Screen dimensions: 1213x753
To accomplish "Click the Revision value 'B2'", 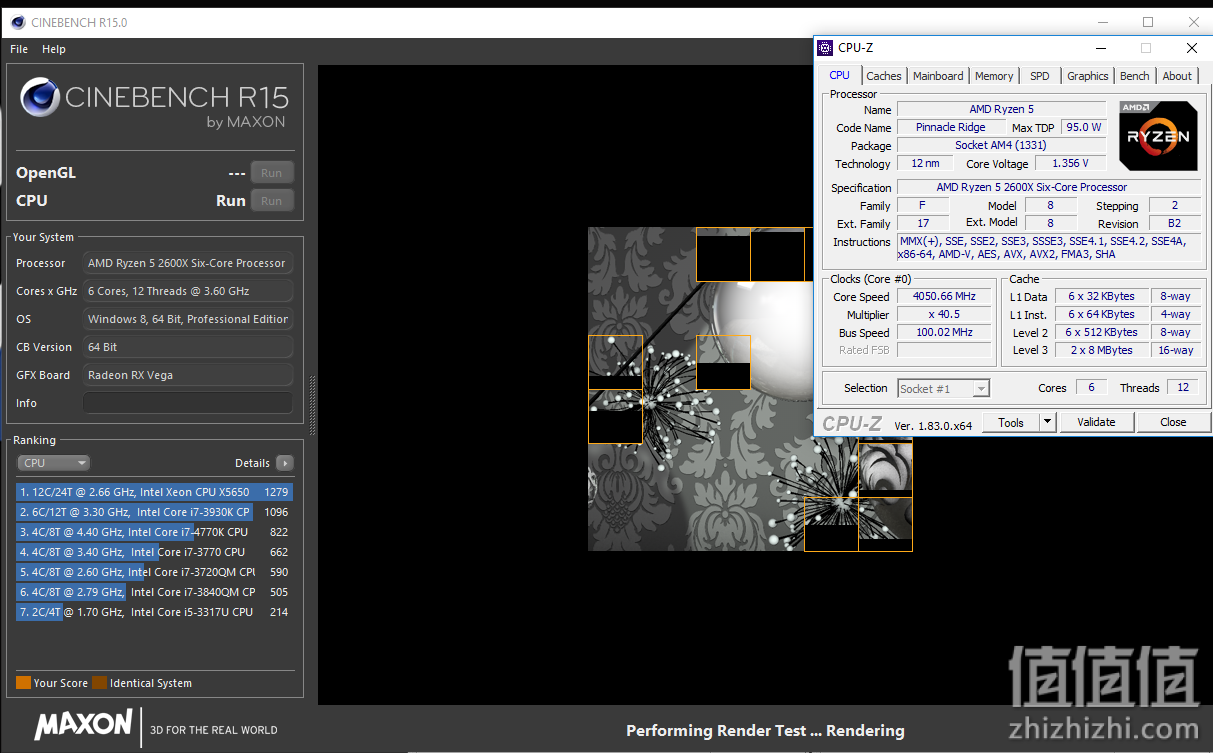I will 1175,223.
